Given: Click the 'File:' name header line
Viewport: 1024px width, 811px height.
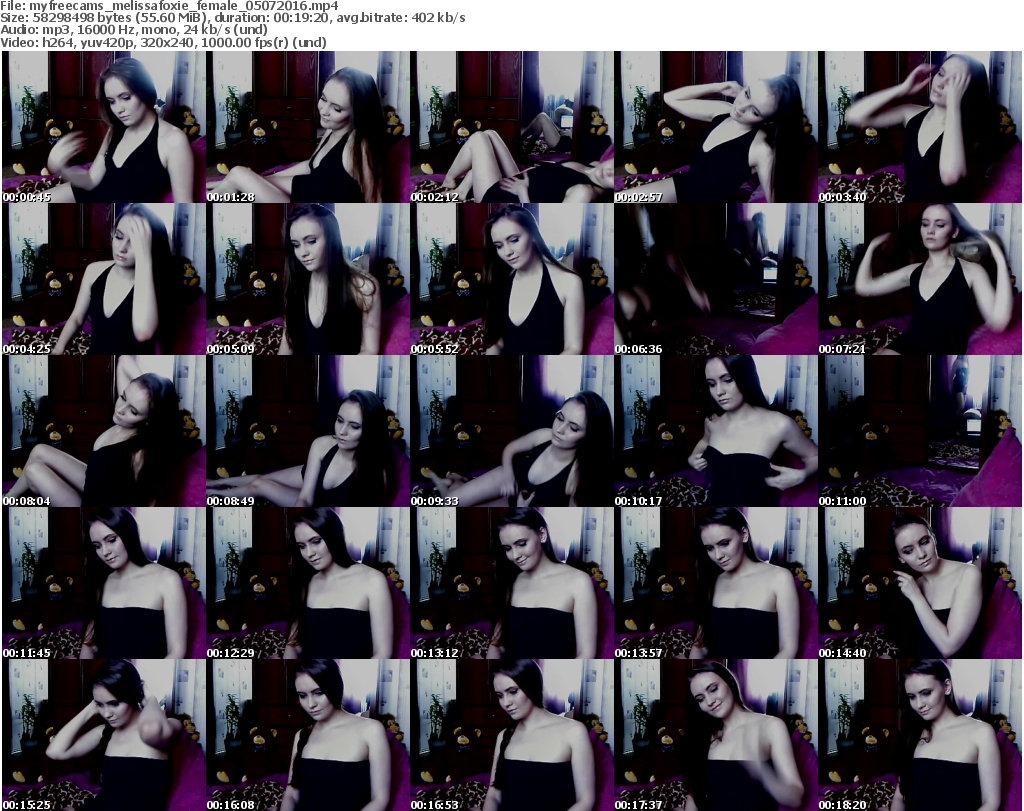Looking at the screenshot, I should (169, 6).
